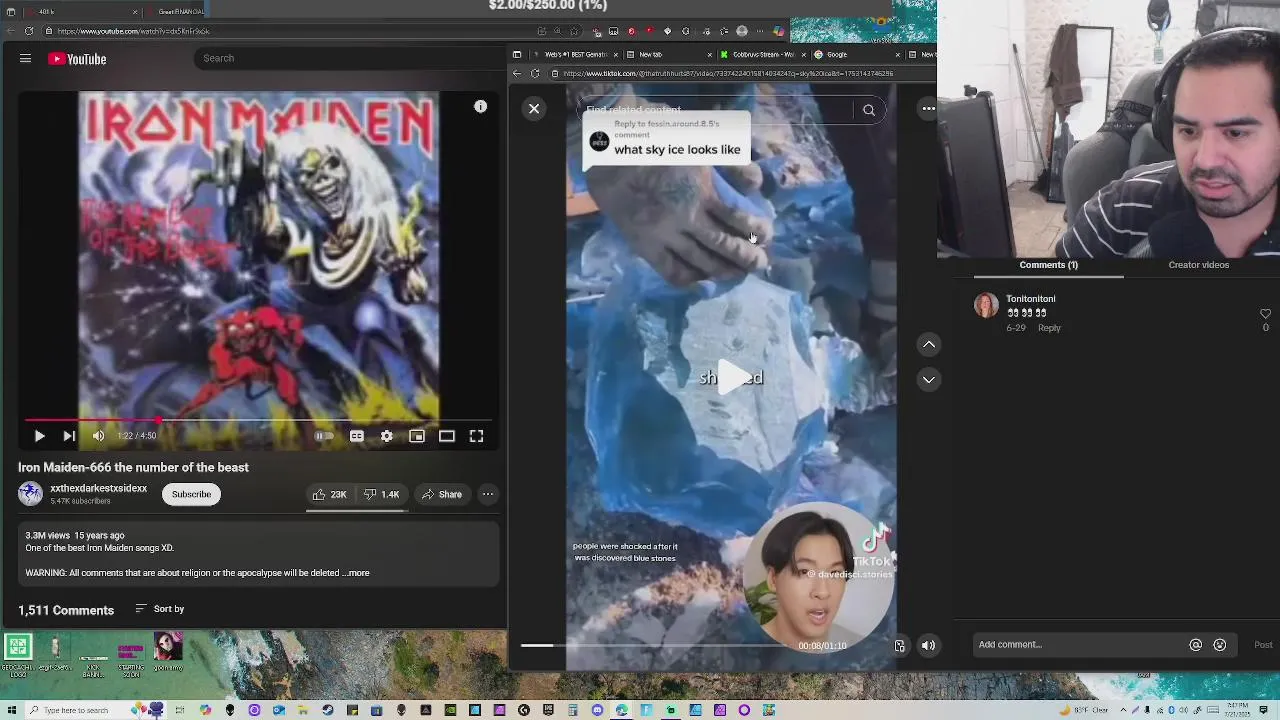Dislike the video with 1.4K dislikes
This screenshot has width=1280, height=720.
pyautogui.click(x=381, y=494)
